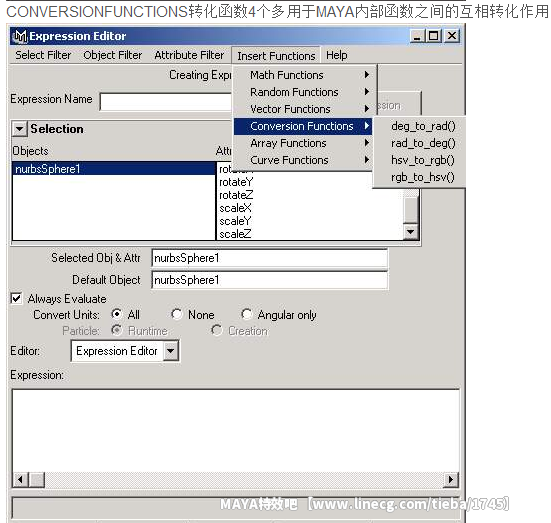Image resolution: width=551 pixels, height=523 pixels.
Task: Maximize the Expression Editor window
Action: (433, 36)
